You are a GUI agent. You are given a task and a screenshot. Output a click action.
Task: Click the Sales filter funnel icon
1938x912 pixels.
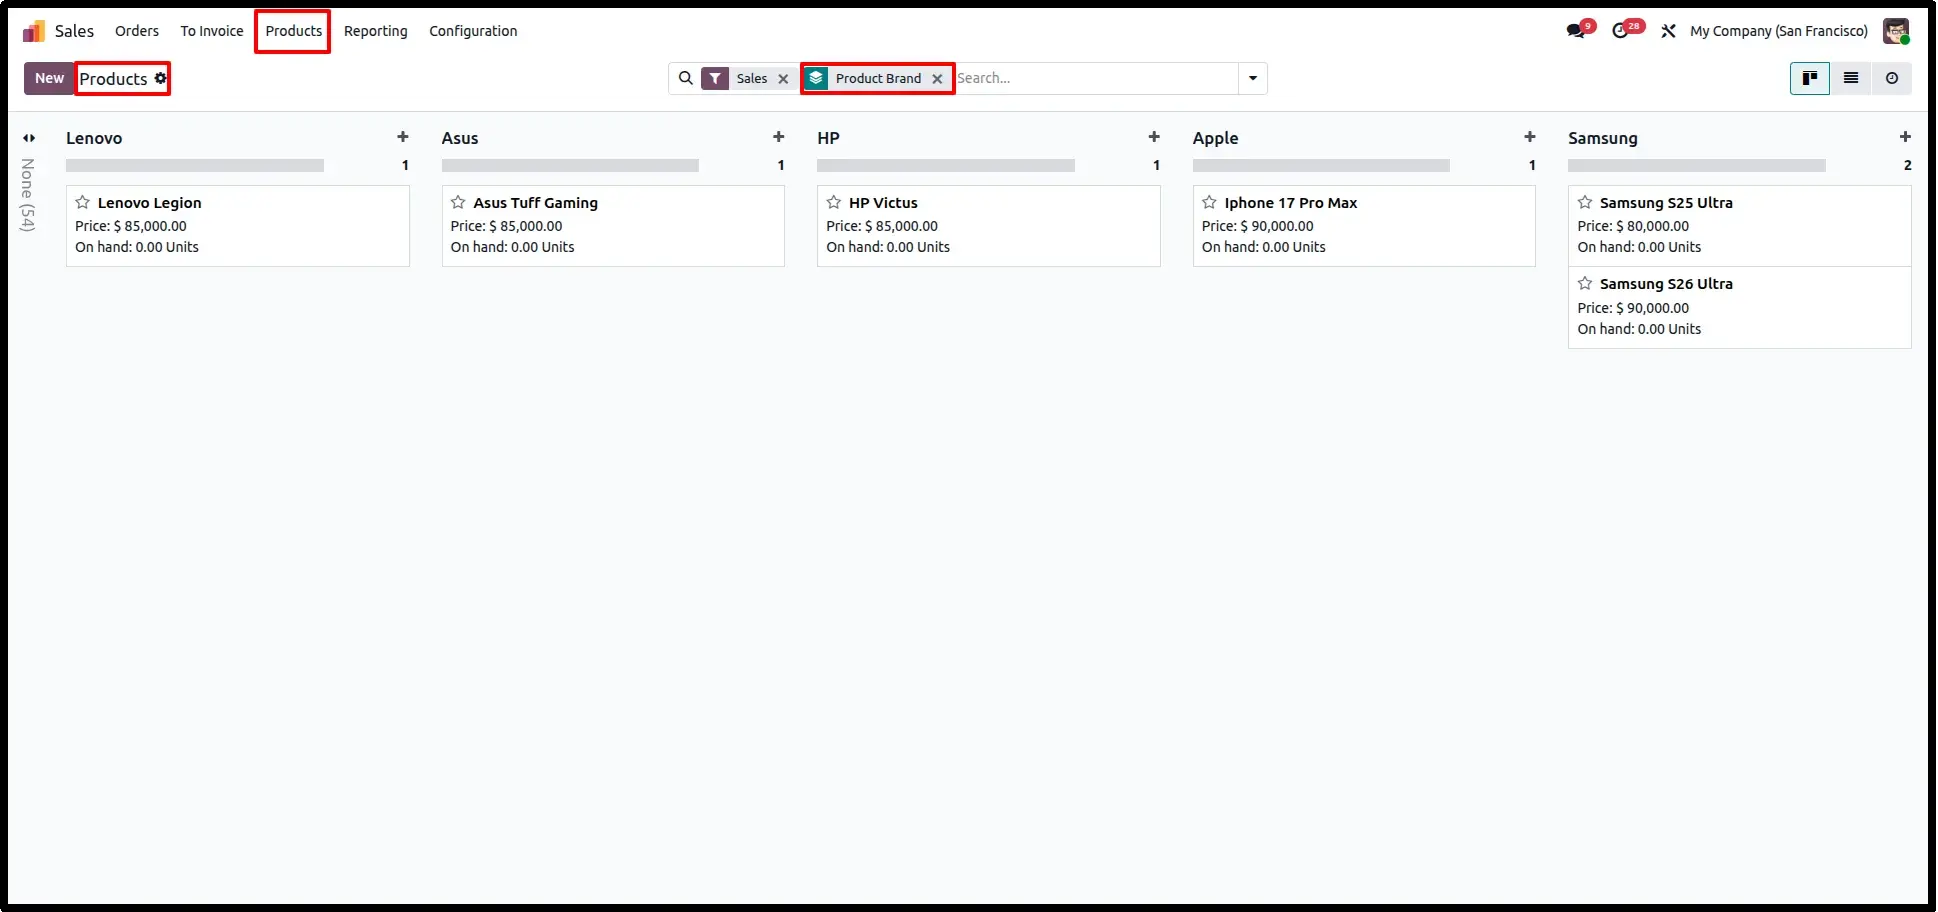[x=715, y=78]
